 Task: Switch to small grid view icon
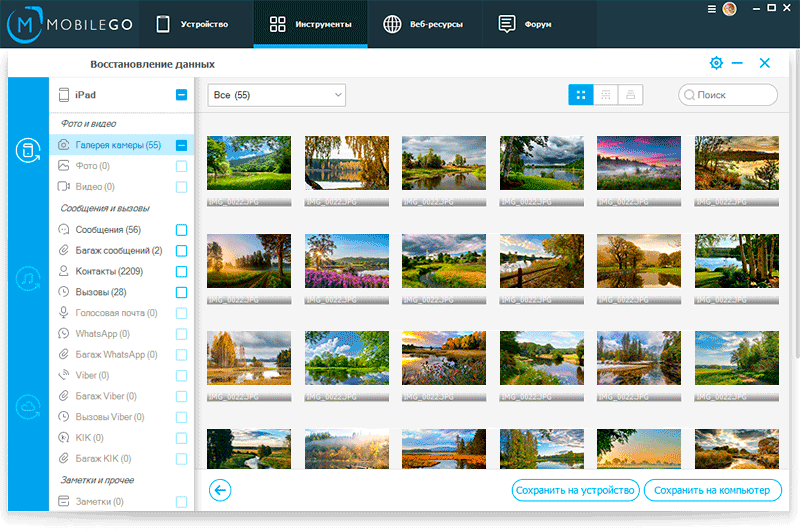(x=605, y=95)
